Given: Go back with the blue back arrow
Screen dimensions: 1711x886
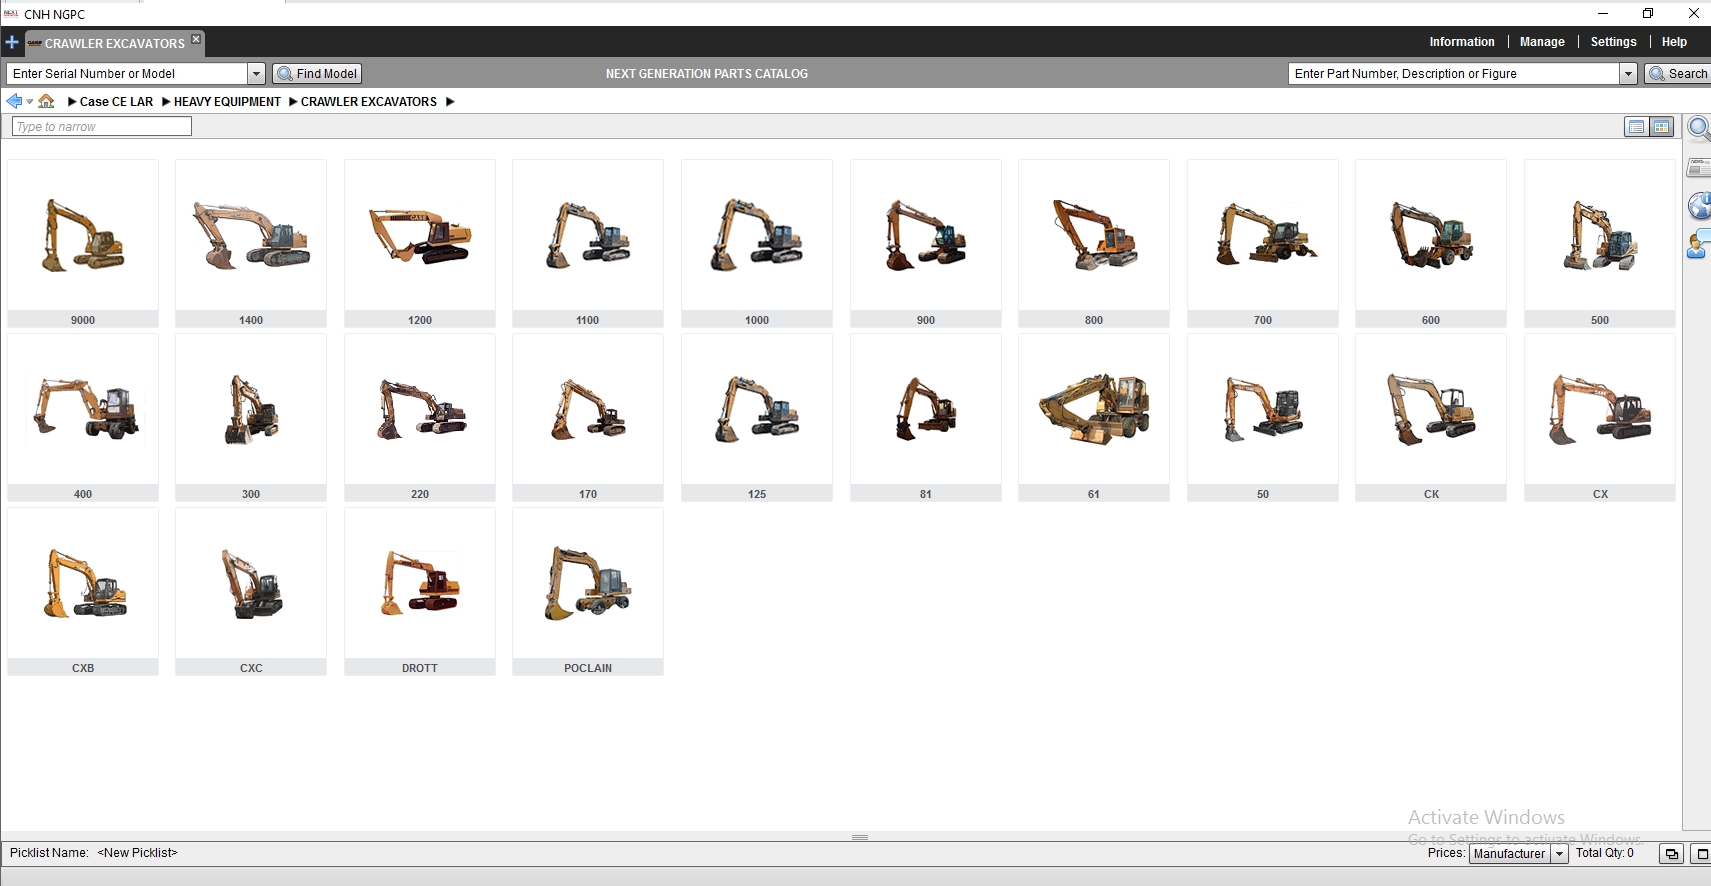Looking at the screenshot, I should 14,101.
